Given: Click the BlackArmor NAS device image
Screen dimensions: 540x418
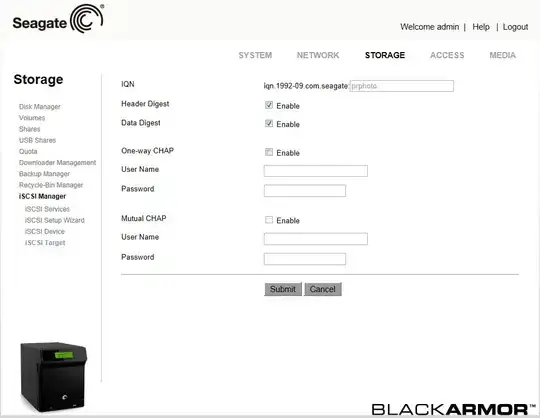Looking at the screenshot, I should [x=53, y=377].
